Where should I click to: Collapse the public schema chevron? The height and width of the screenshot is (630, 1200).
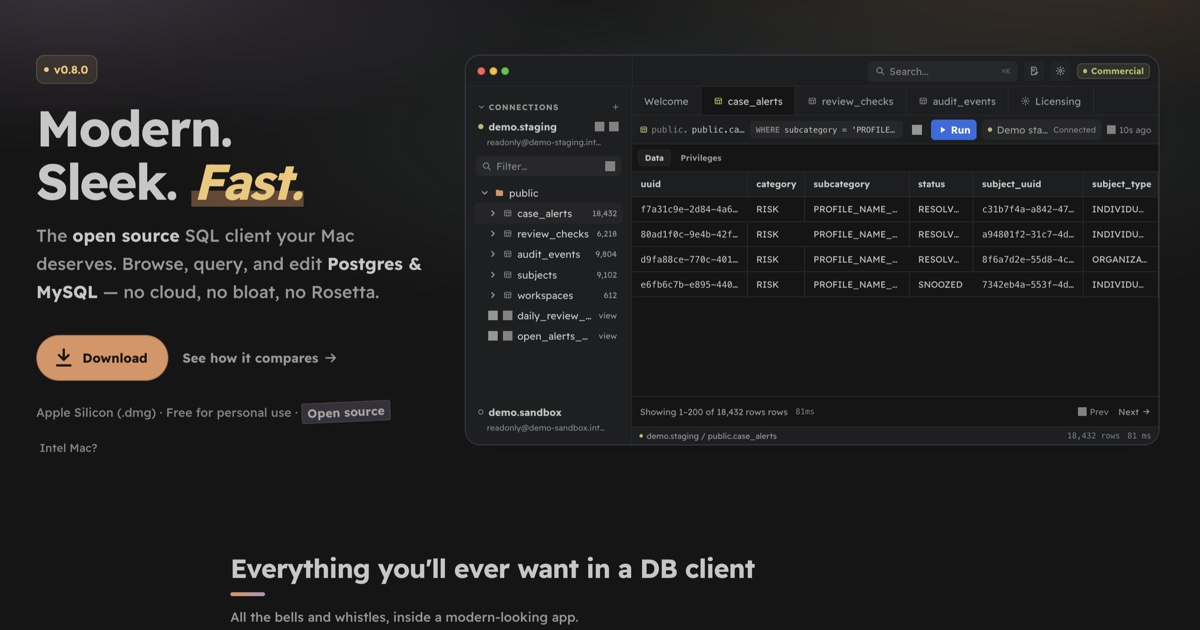click(485, 193)
